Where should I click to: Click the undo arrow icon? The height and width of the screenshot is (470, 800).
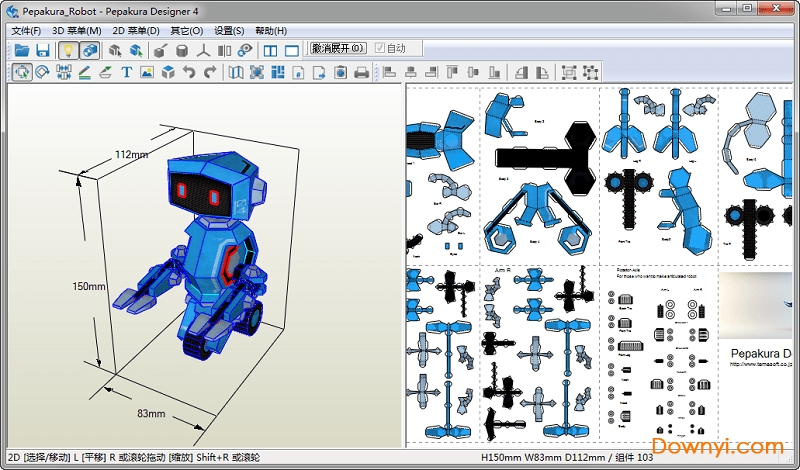click(x=189, y=72)
